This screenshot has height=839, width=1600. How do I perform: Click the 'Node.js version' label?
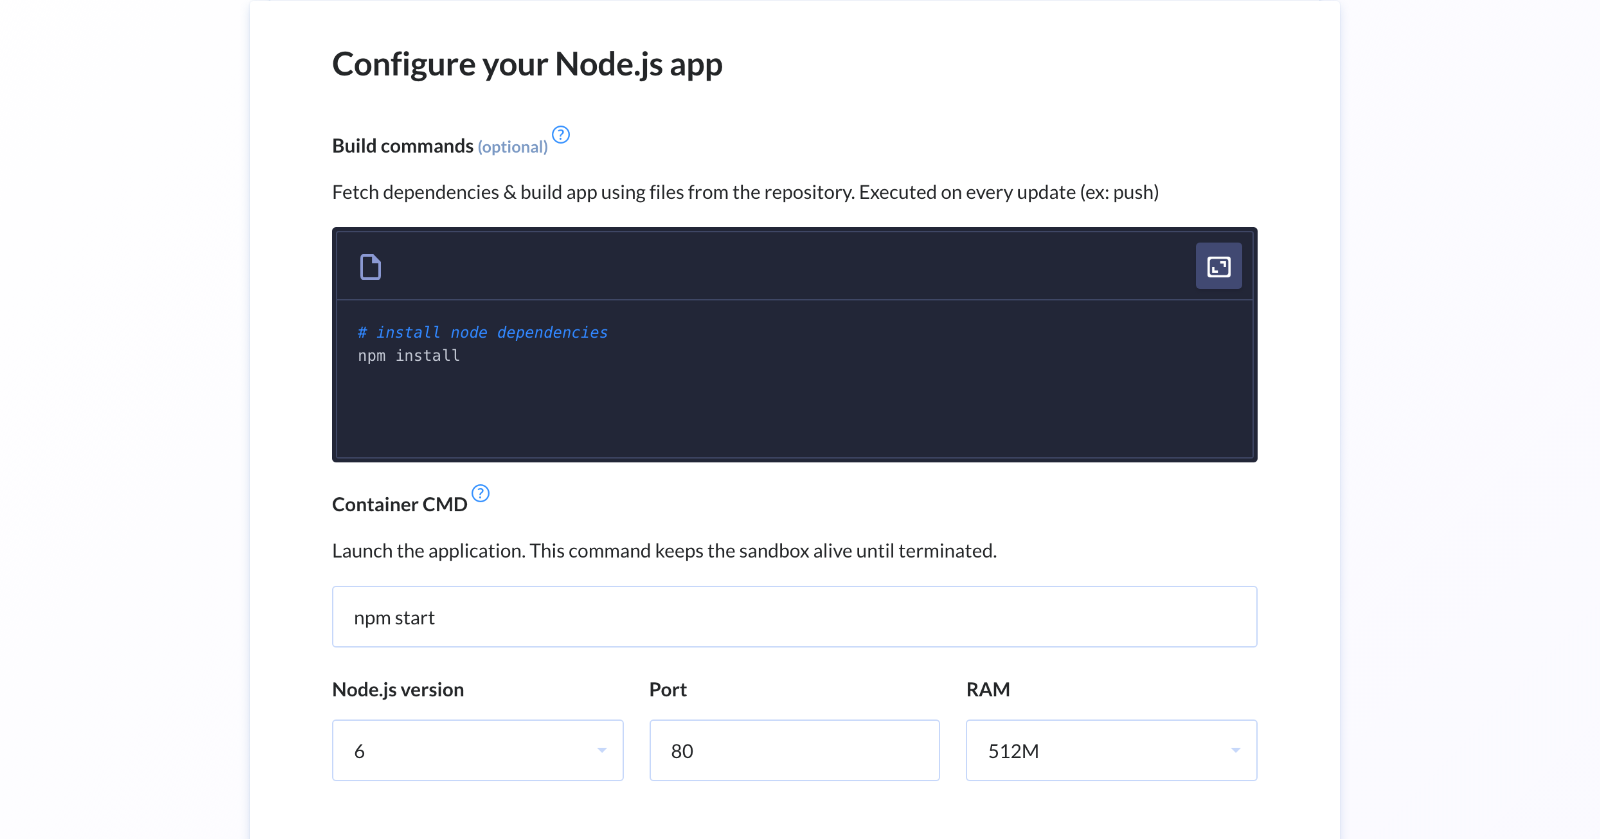click(398, 690)
